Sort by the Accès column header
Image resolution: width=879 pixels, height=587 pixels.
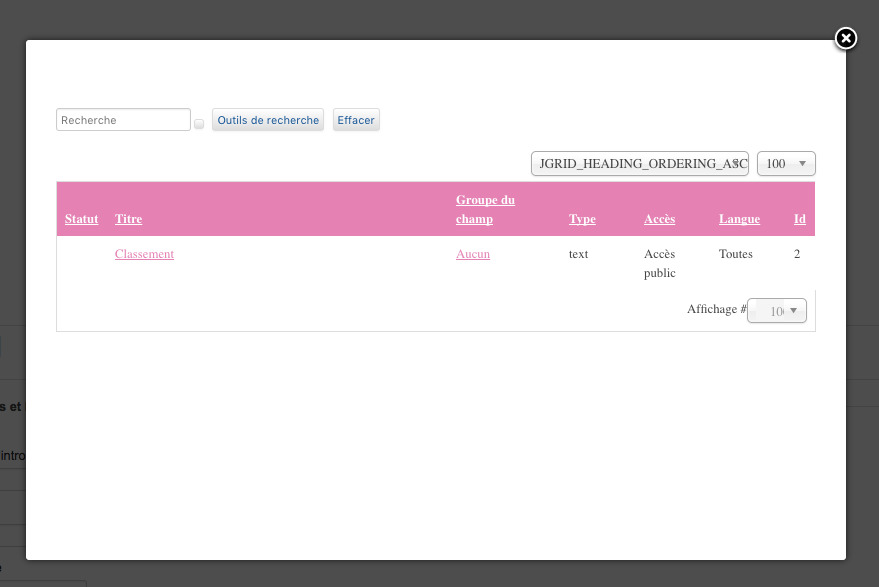[x=660, y=219]
